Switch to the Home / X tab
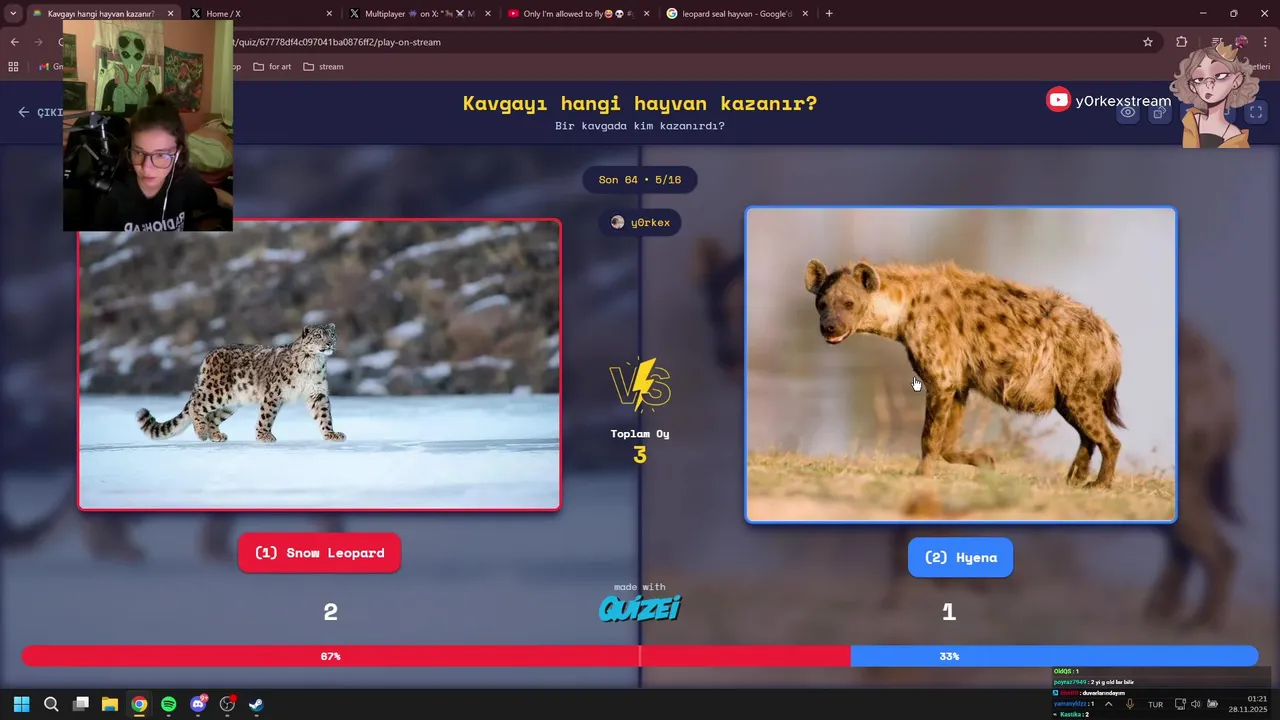The width and height of the screenshot is (1280, 720). (260, 14)
